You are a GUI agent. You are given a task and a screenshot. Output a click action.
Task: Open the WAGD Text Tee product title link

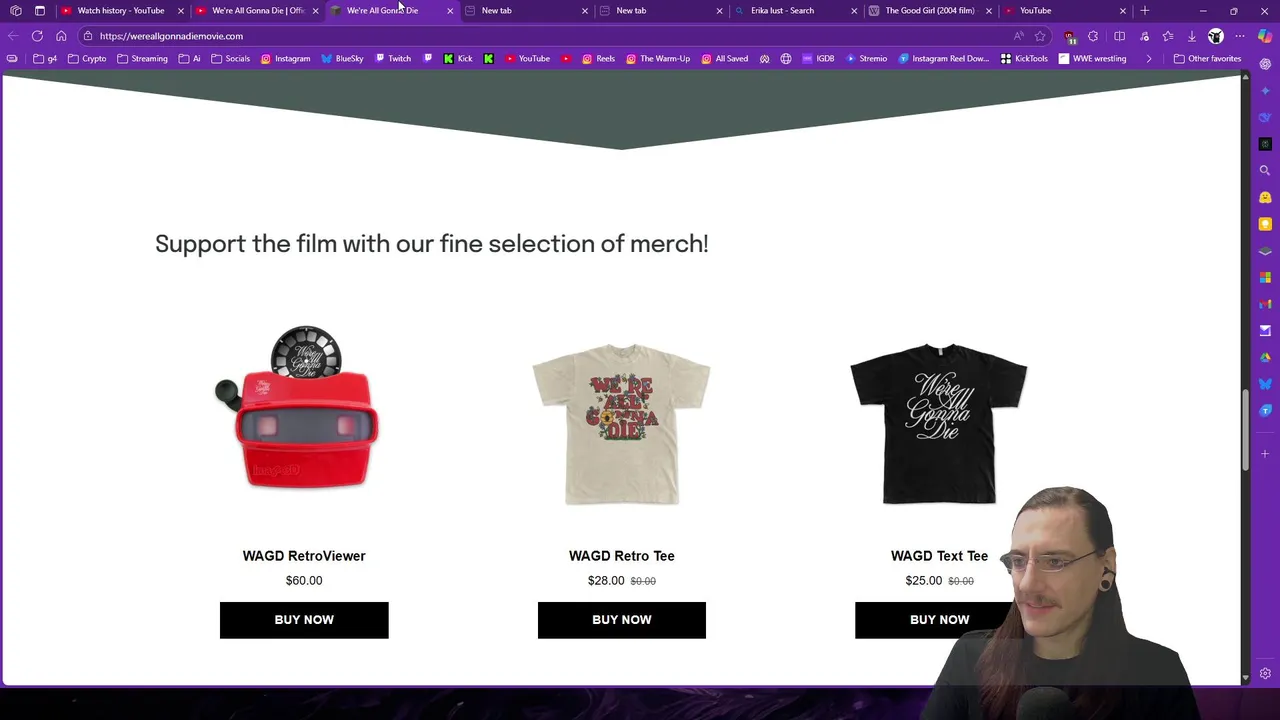pyautogui.click(x=939, y=556)
